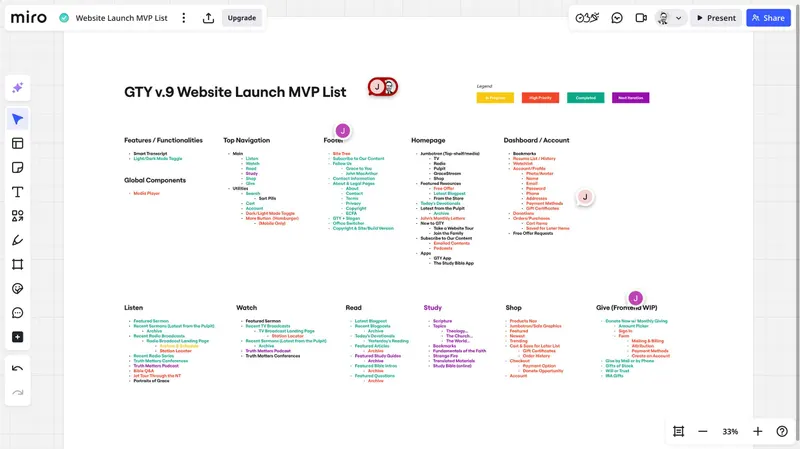Viewport: 800px width, 449px height.
Task: Open help question mark
Action: point(782,432)
